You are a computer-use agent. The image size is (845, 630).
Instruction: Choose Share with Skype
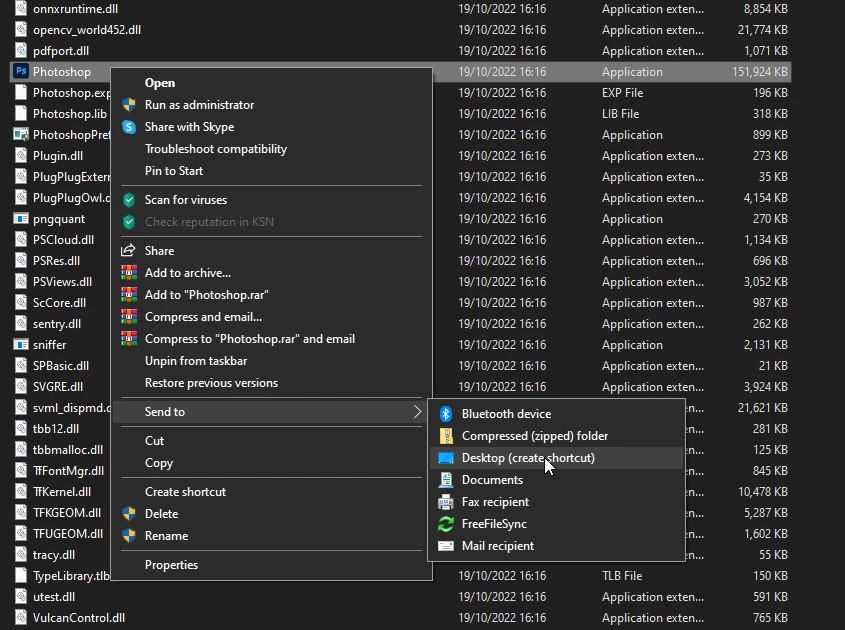coord(271,127)
